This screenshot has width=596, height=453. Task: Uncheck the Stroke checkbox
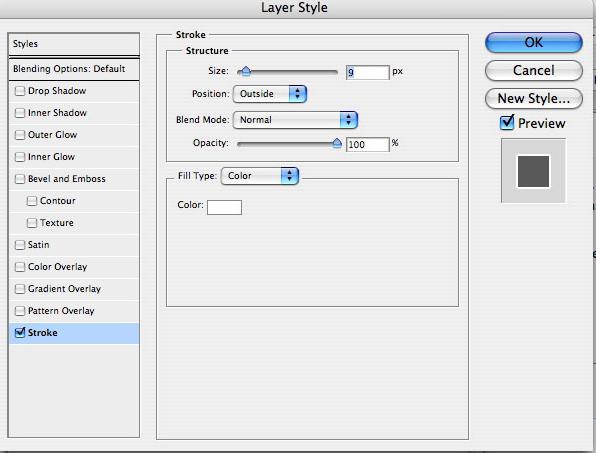[19, 333]
